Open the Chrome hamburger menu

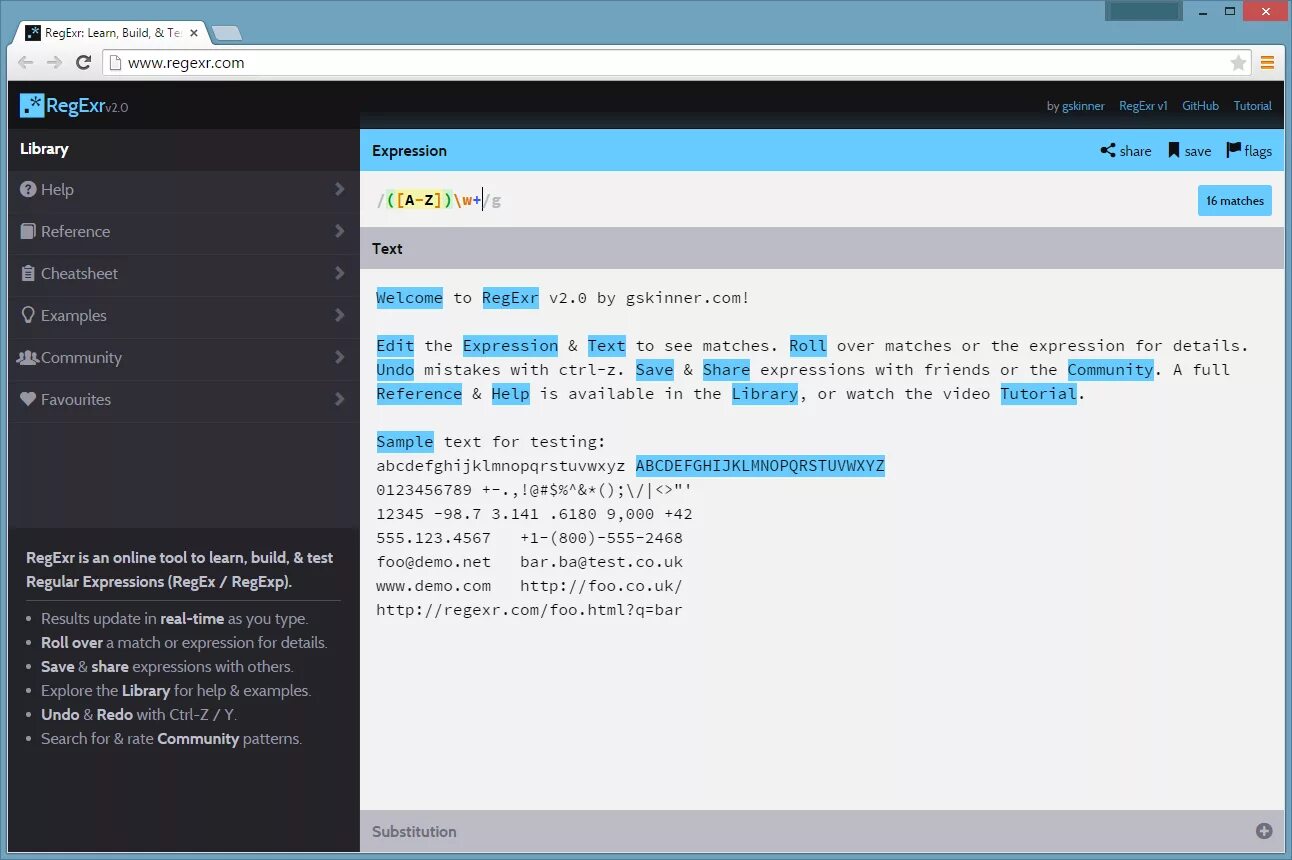(x=1268, y=62)
